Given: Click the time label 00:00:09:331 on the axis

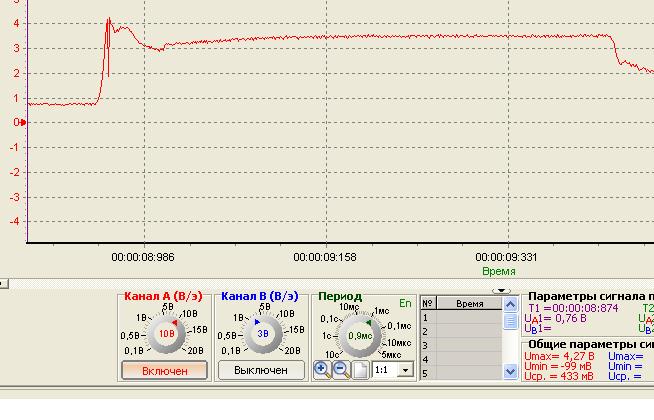Looking at the screenshot, I should (x=506, y=257).
